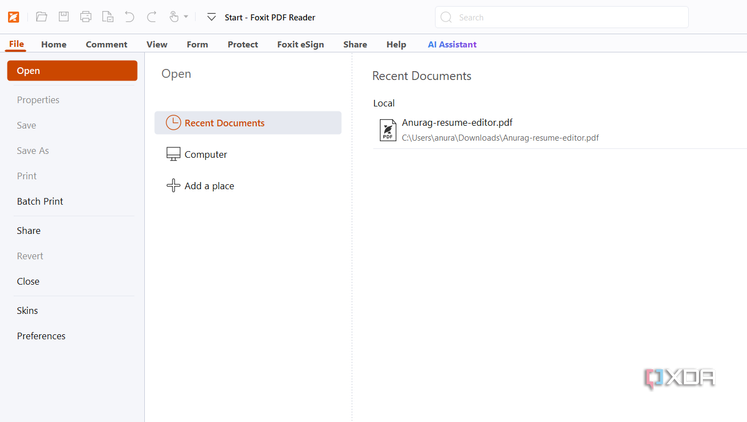This screenshot has width=747, height=422.
Task: Open the touch mode dropdown arrow
Action: (186, 17)
